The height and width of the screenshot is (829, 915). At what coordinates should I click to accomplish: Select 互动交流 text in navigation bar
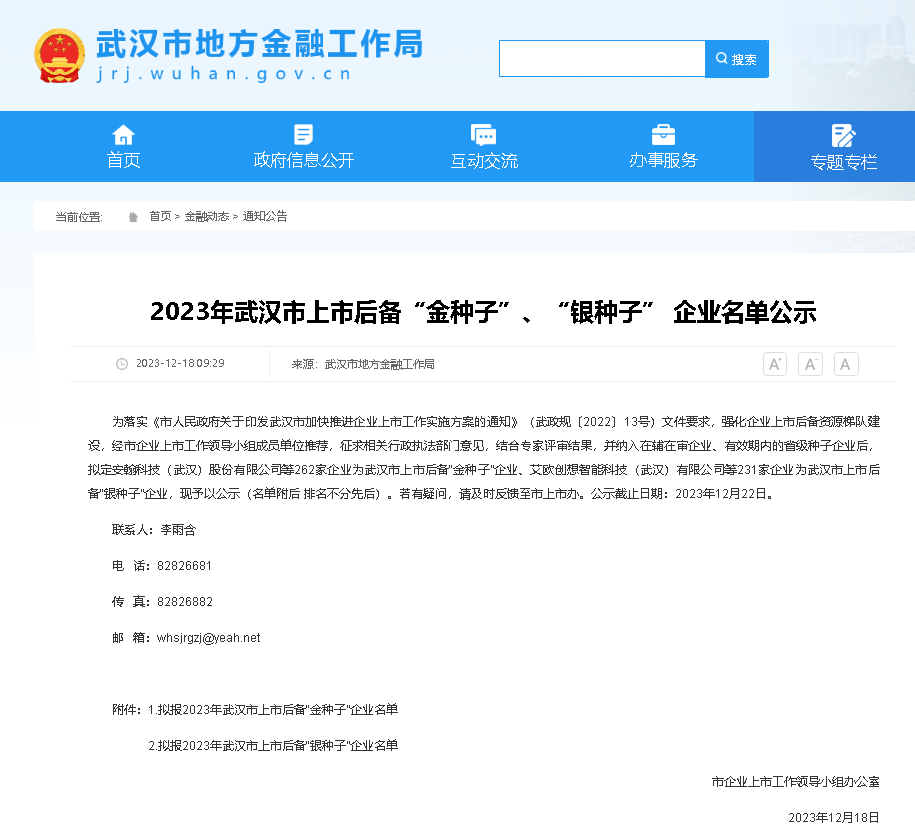[x=484, y=161]
